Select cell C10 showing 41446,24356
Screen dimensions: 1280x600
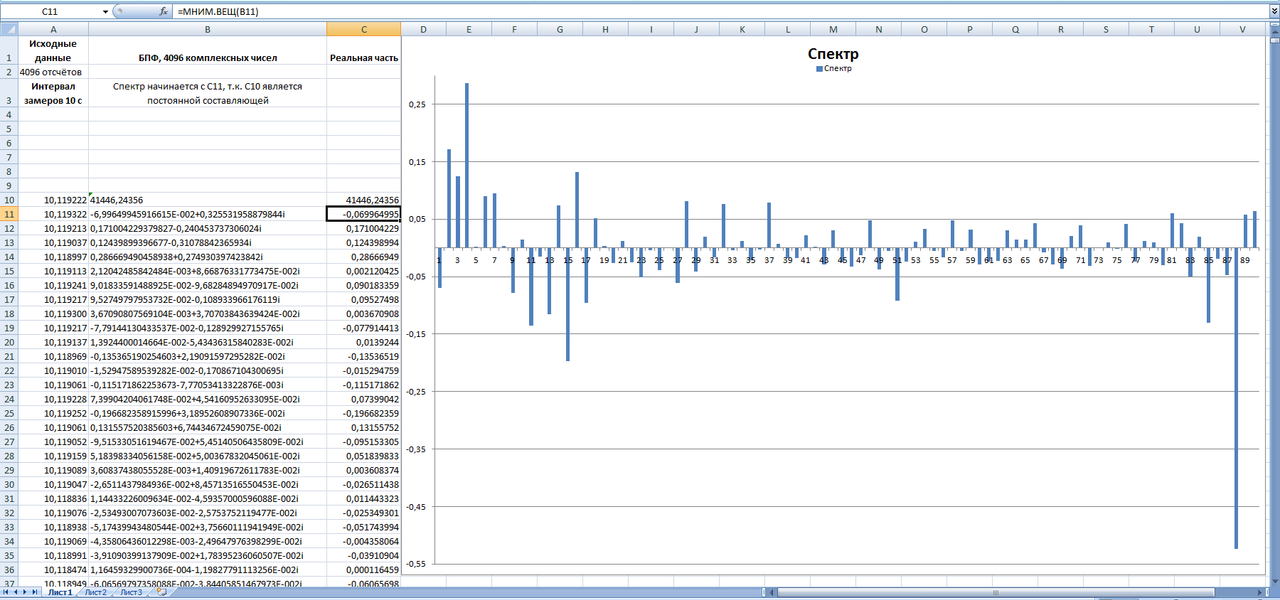click(x=364, y=200)
